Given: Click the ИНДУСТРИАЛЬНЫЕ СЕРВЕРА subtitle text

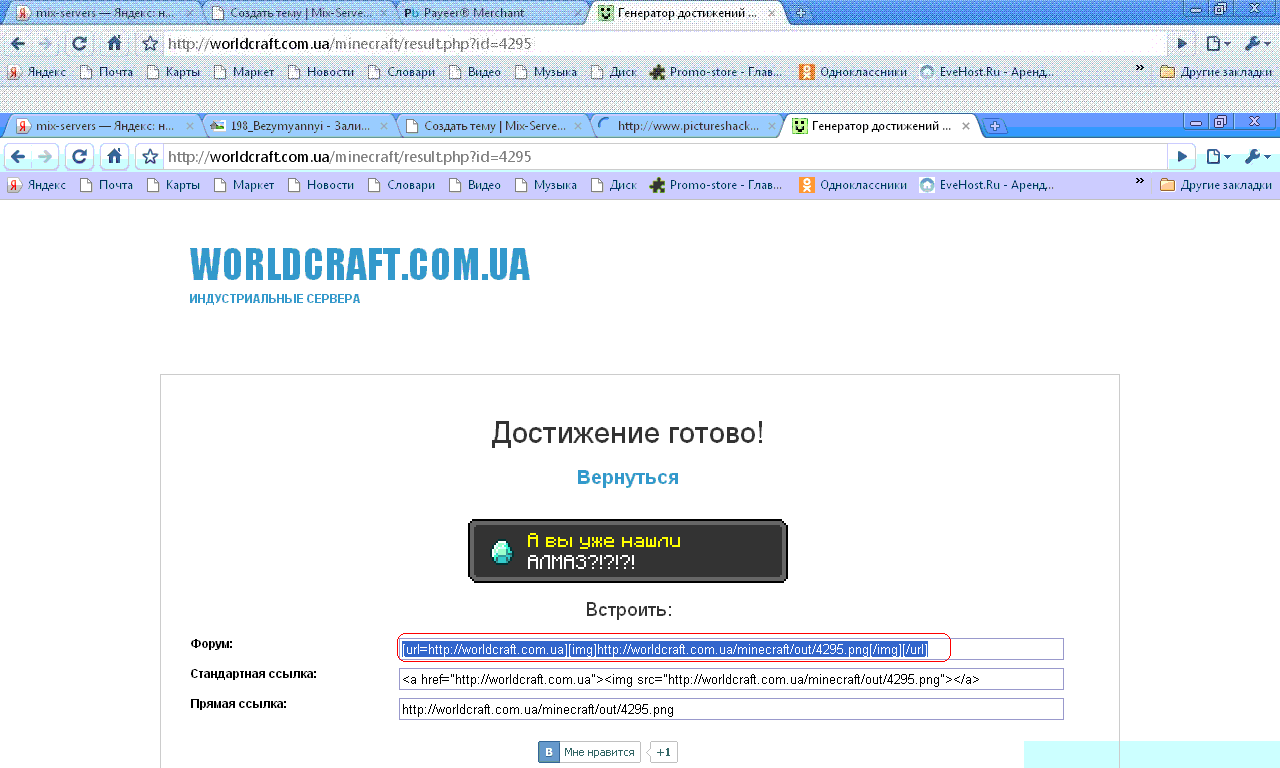Looking at the screenshot, I should (x=275, y=299).
